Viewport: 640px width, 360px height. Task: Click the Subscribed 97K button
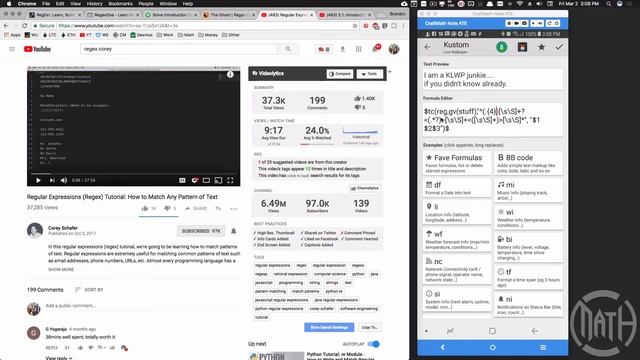201,231
